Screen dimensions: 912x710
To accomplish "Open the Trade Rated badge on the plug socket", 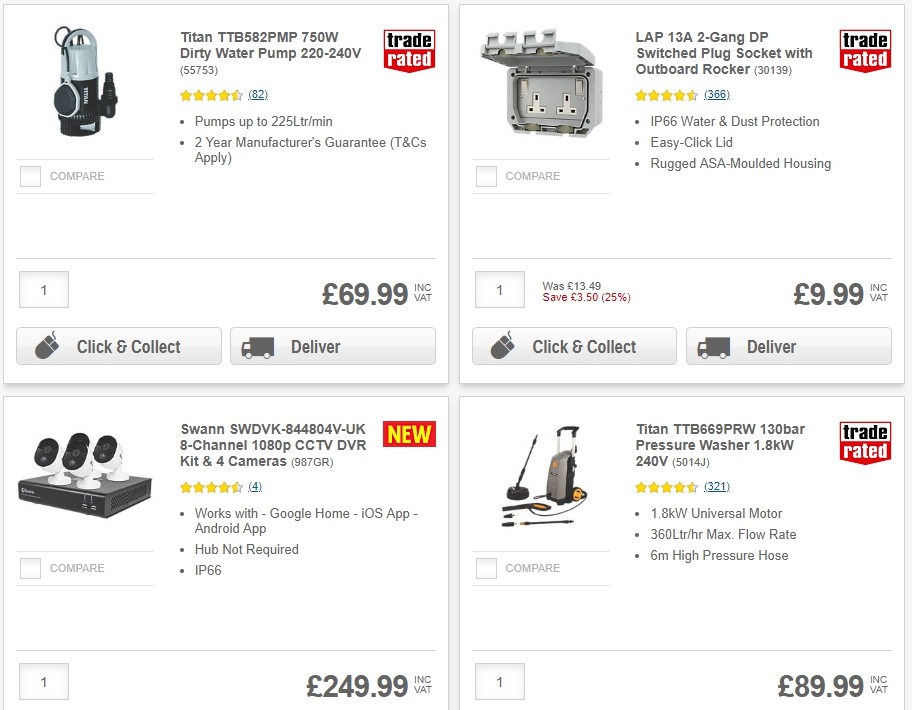I will (864, 49).
